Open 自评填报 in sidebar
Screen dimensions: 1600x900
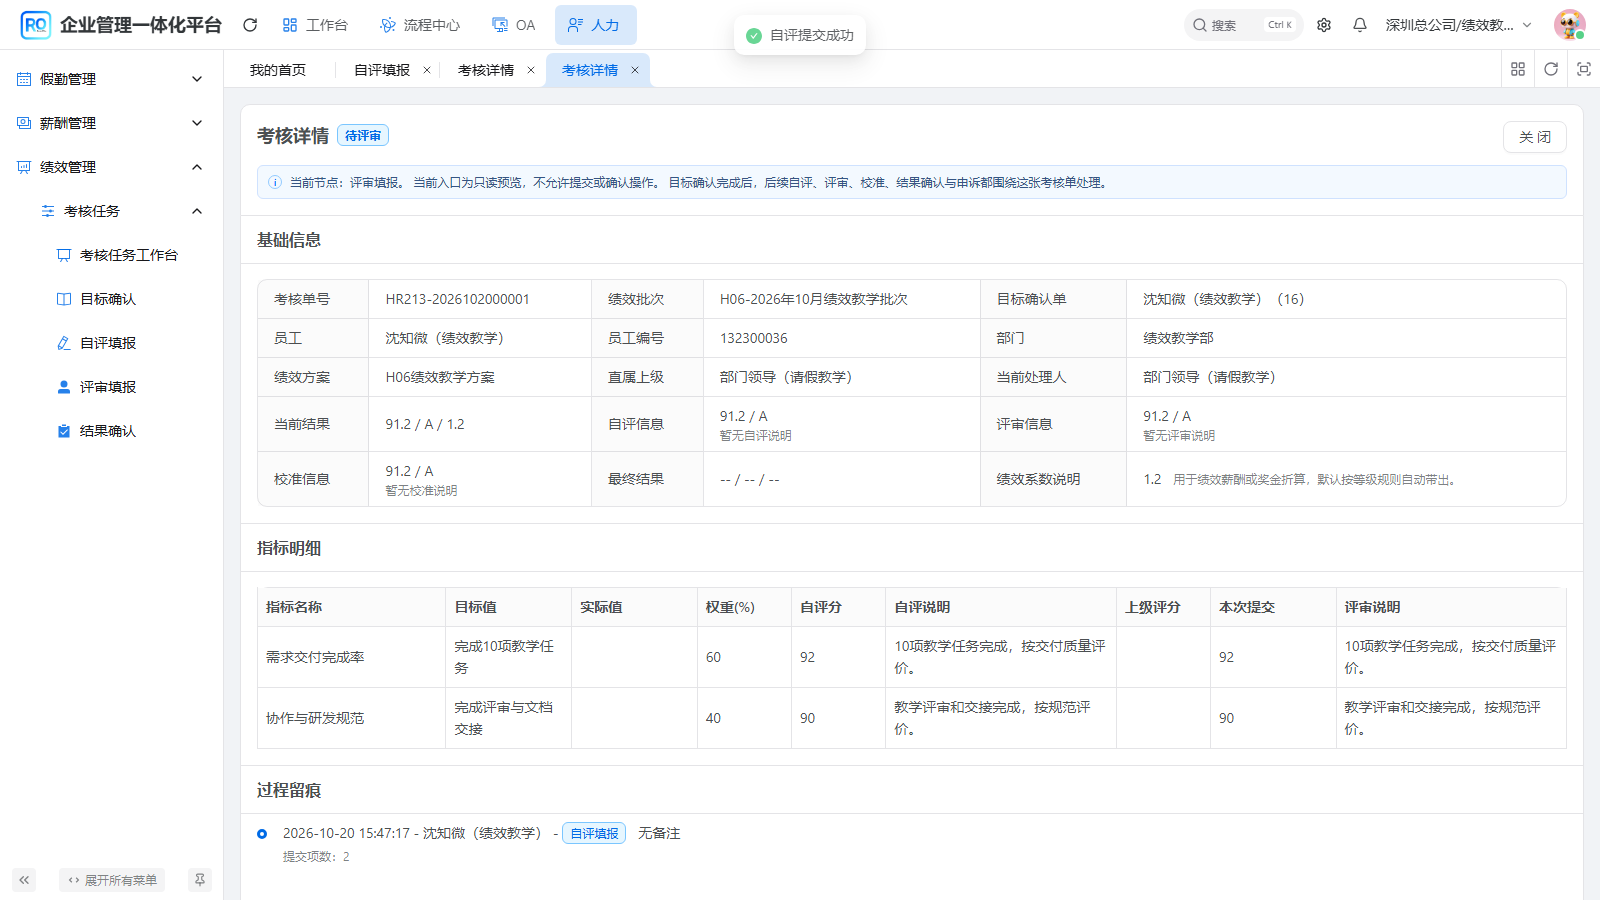(108, 343)
